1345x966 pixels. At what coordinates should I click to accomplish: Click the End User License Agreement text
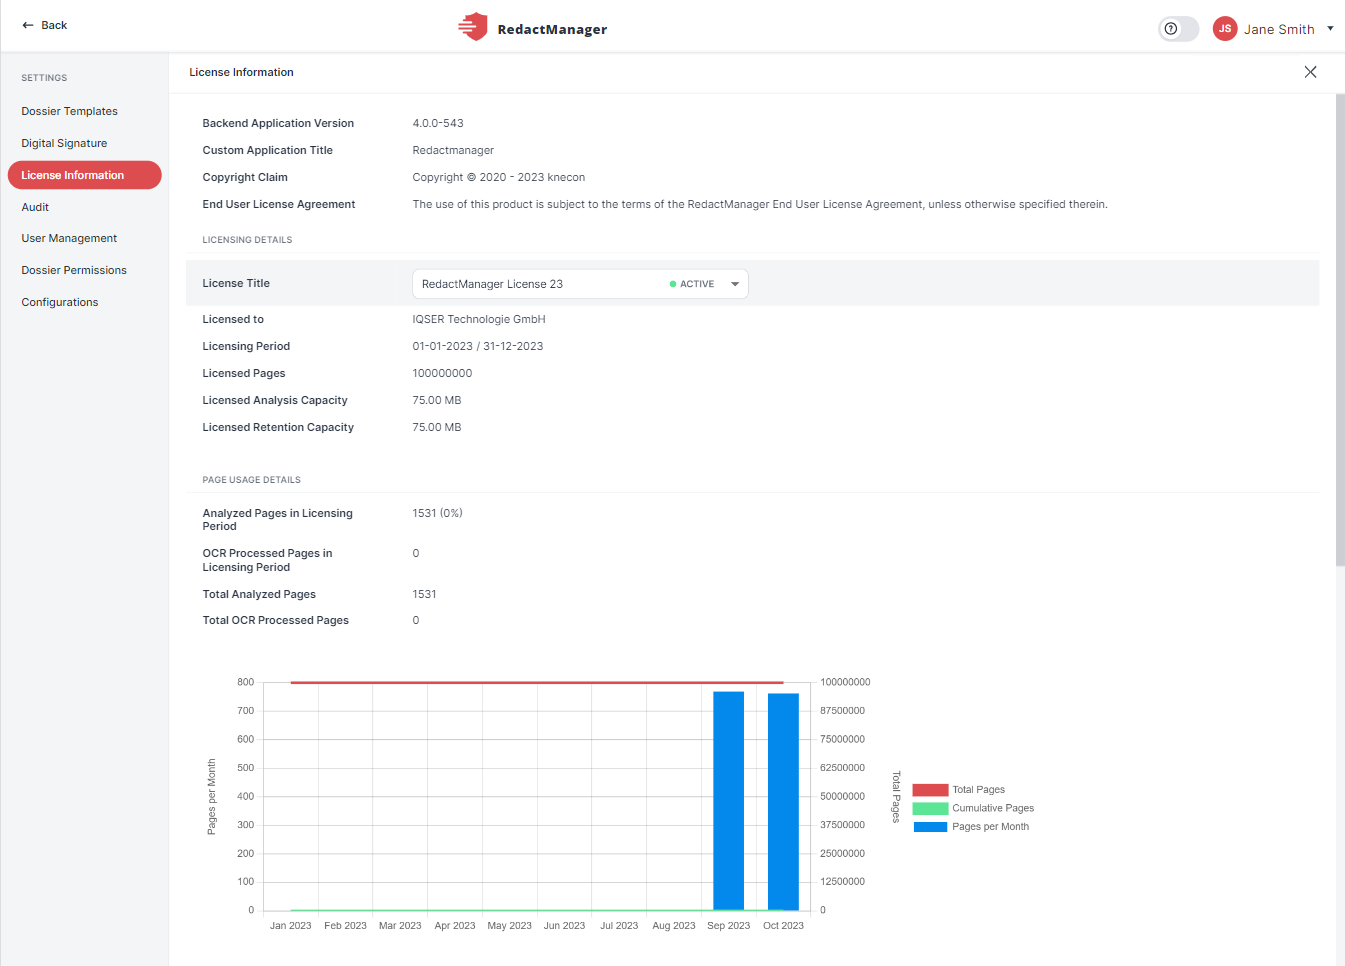coord(760,204)
